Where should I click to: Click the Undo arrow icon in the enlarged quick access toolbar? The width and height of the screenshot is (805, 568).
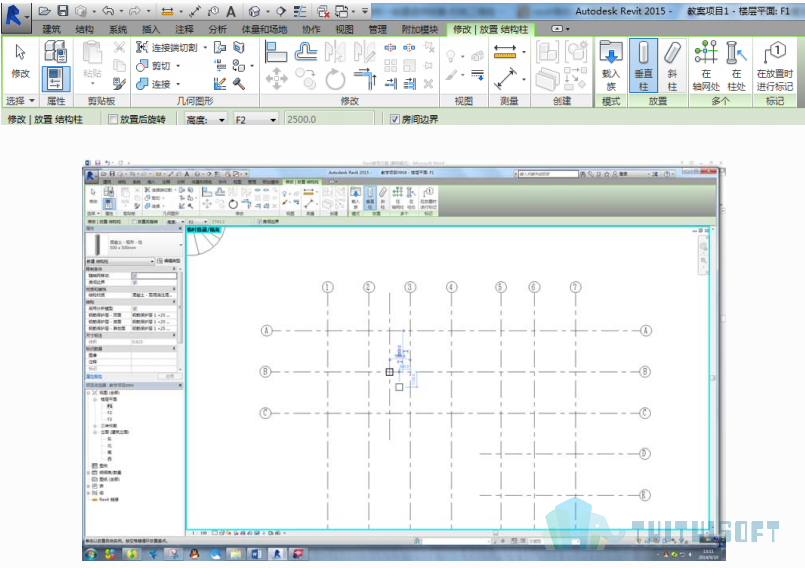(x=108, y=11)
